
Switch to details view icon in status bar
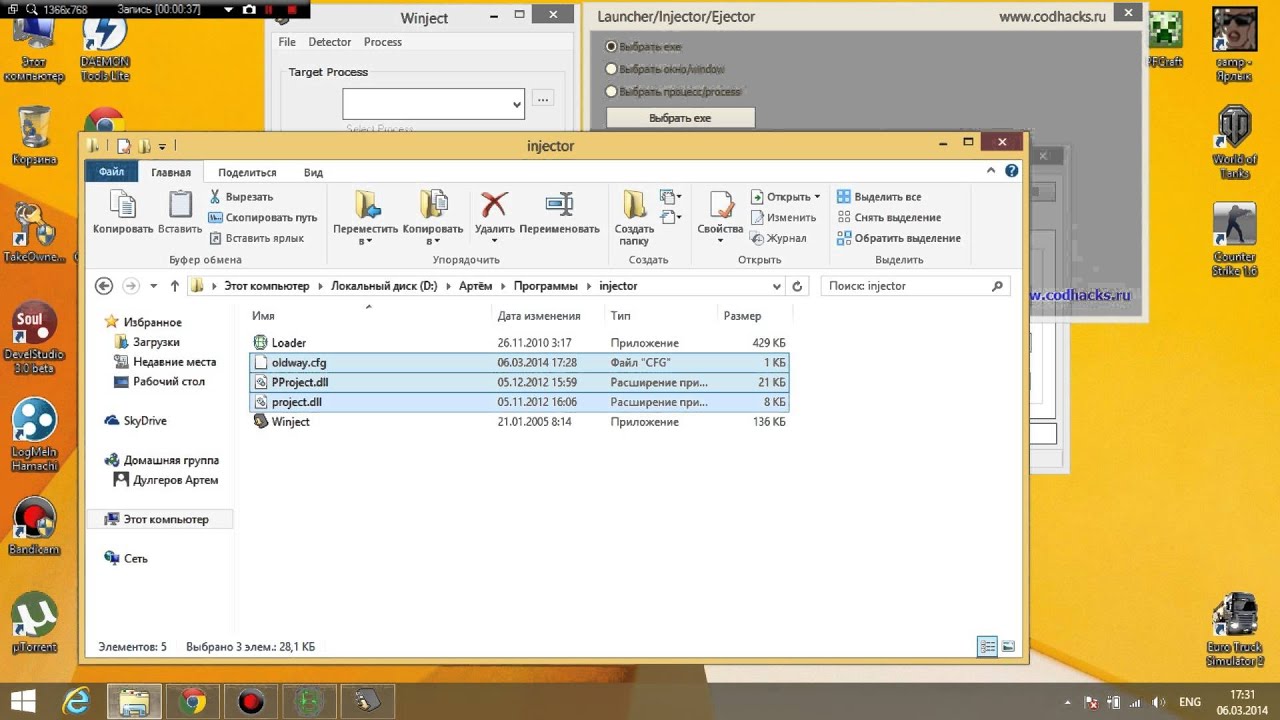point(988,647)
